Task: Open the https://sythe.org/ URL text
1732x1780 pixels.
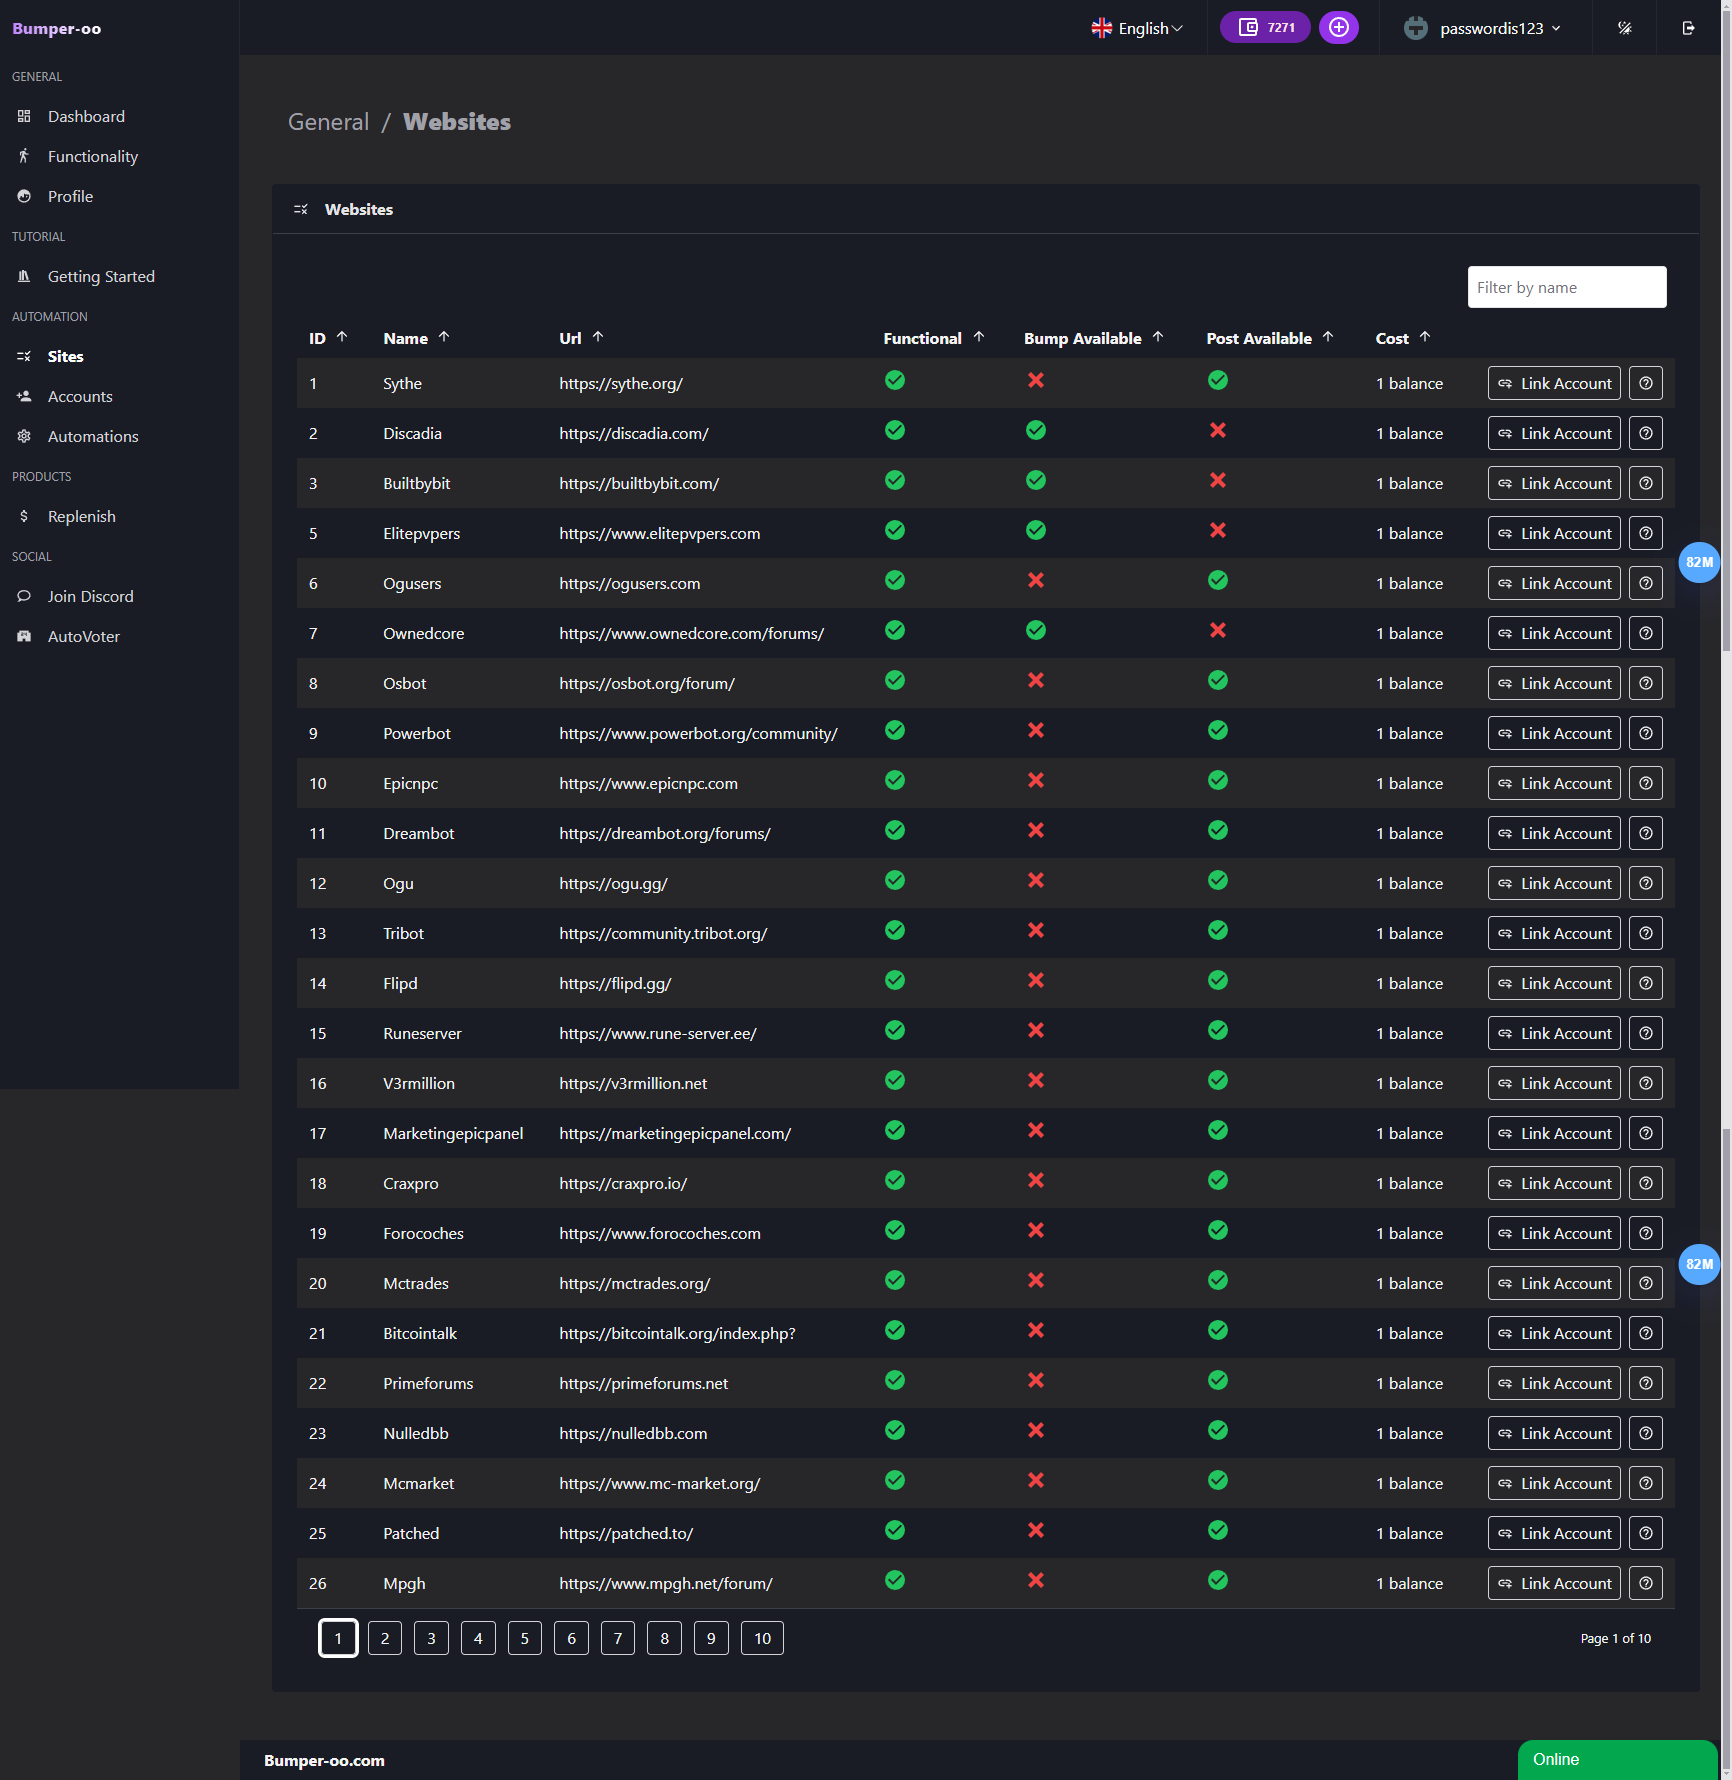Action: (621, 383)
